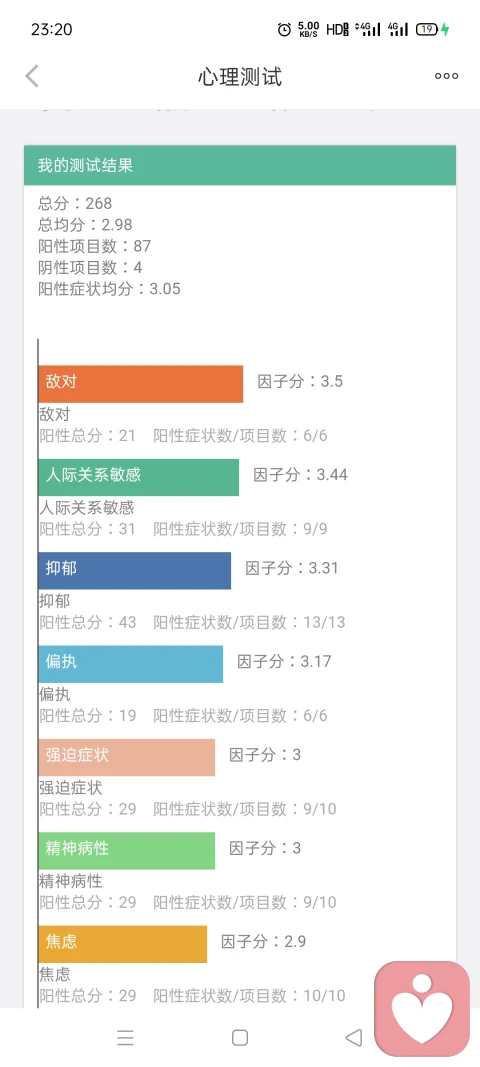The width and height of the screenshot is (480, 1067).
Task: Tap the 阳性症状均分：3.05 line
Action: click(109, 289)
